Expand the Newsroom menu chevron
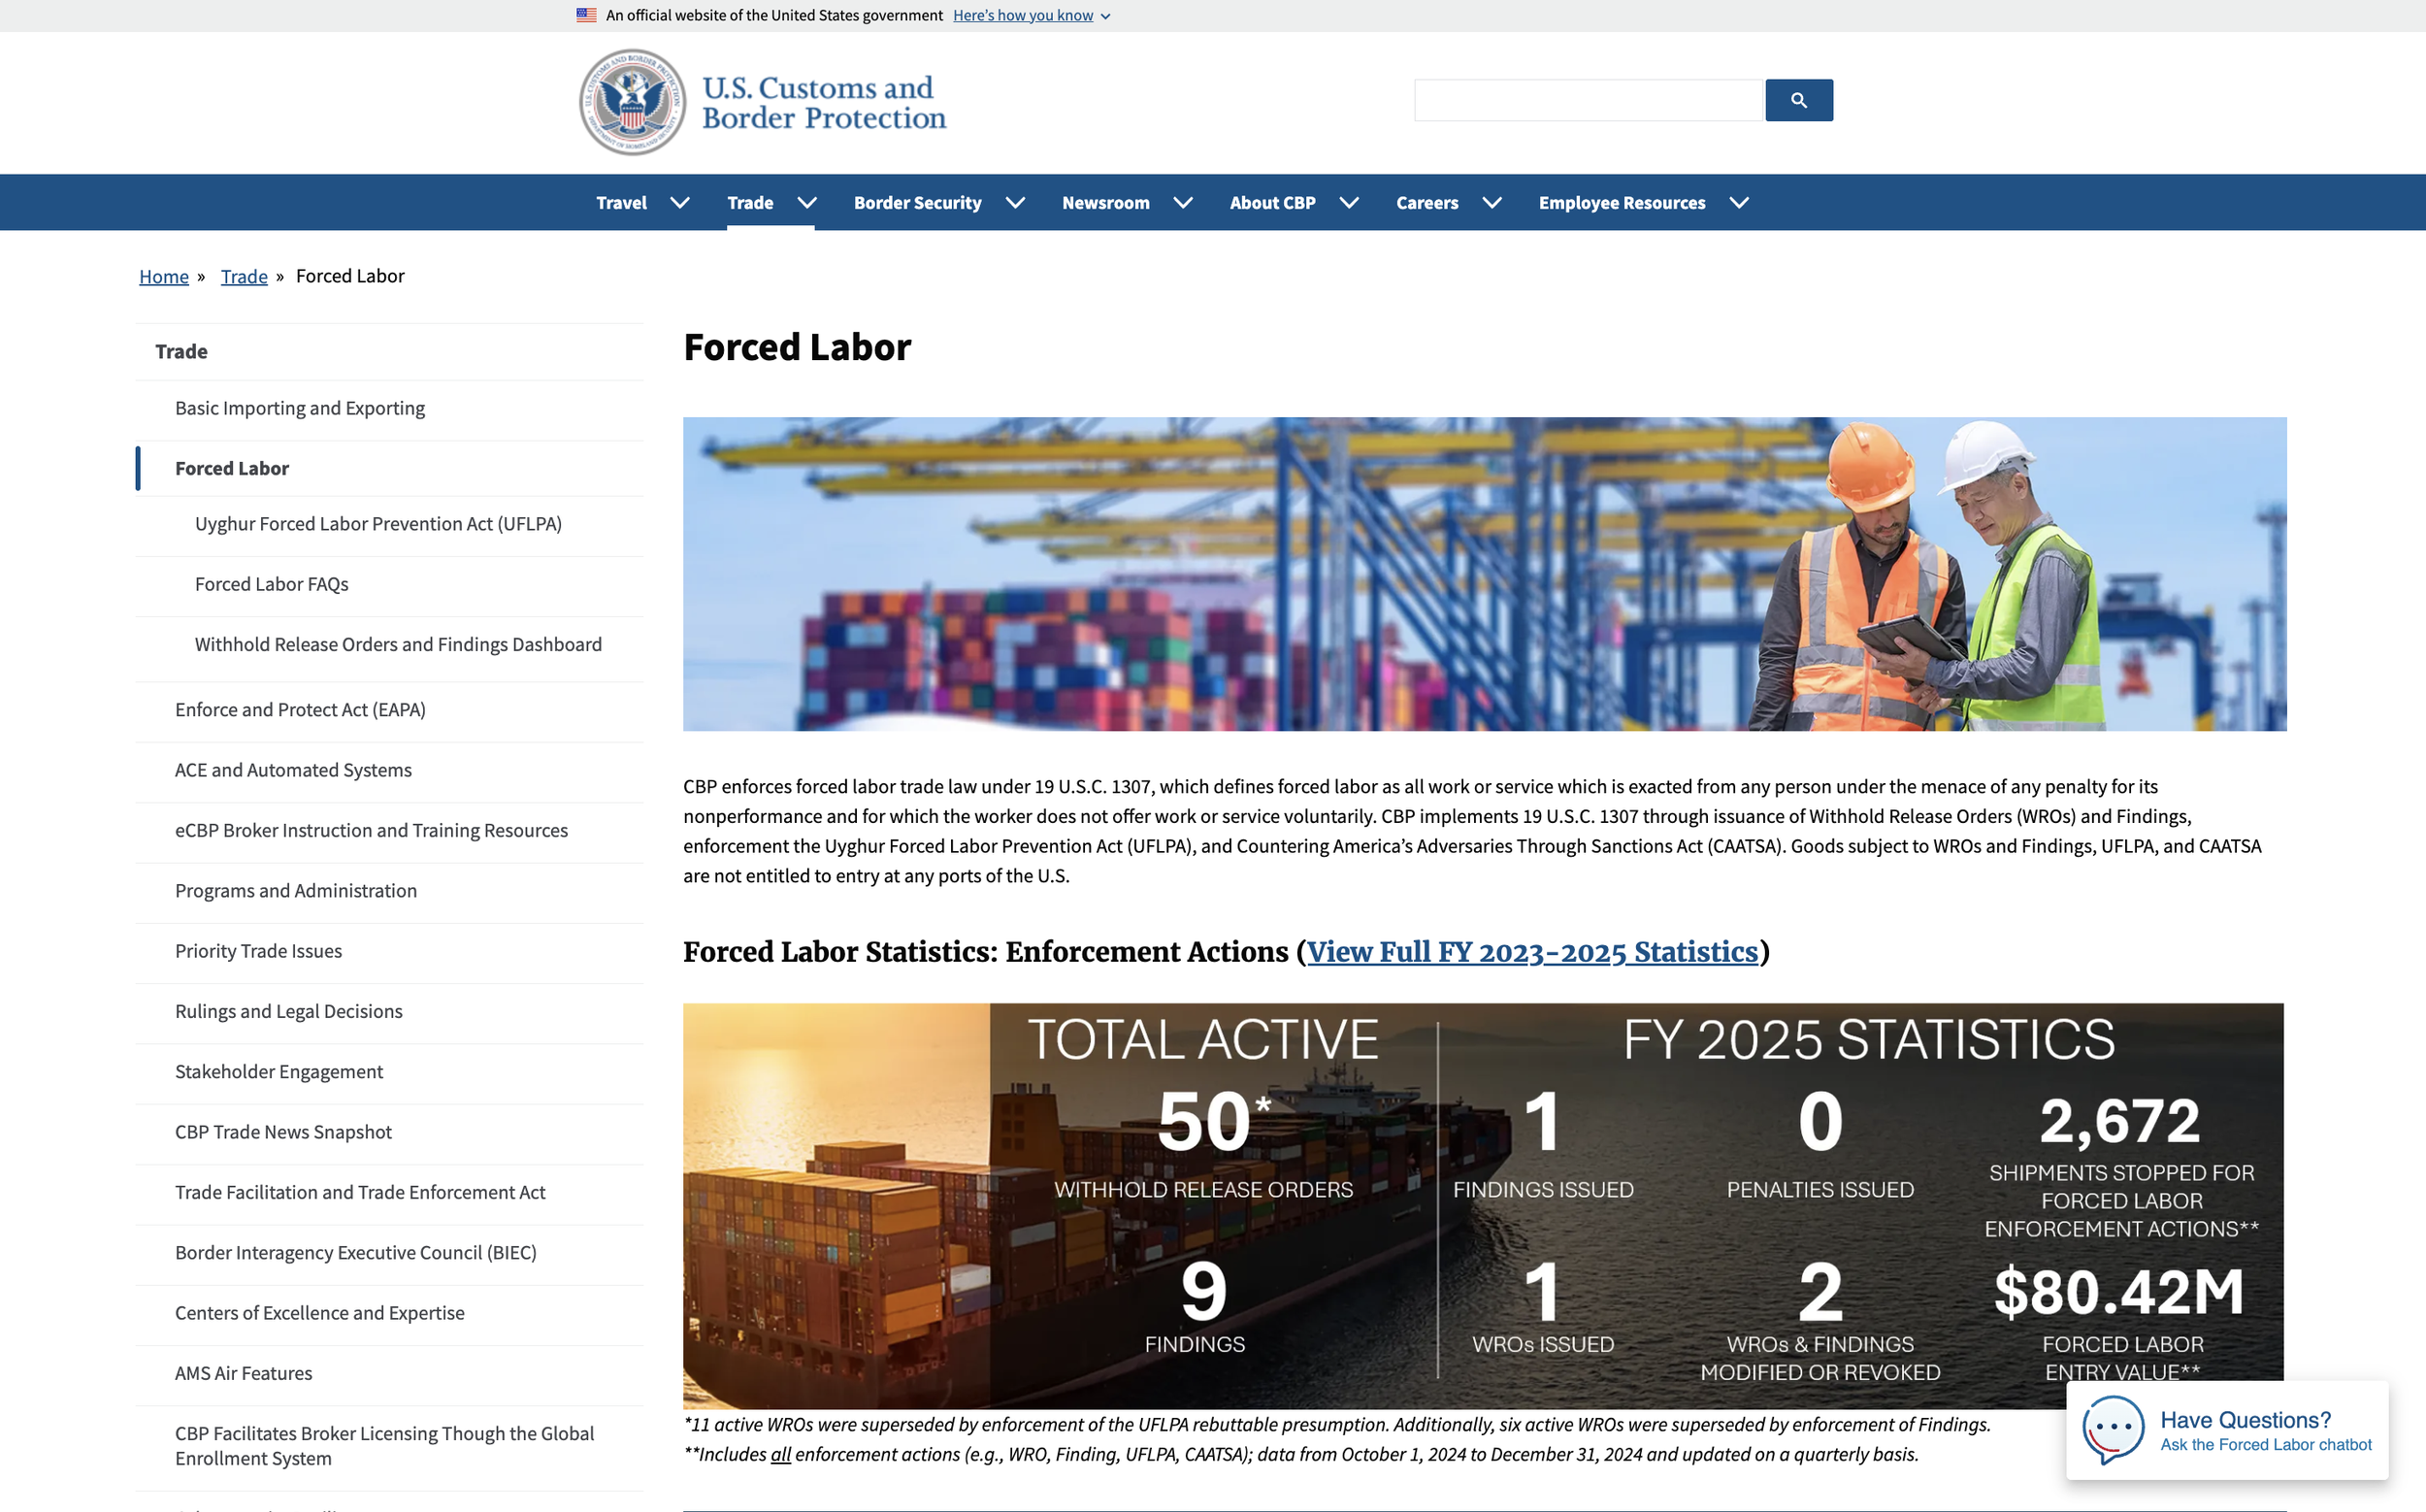2426x1512 pixels. point(1183,203)
